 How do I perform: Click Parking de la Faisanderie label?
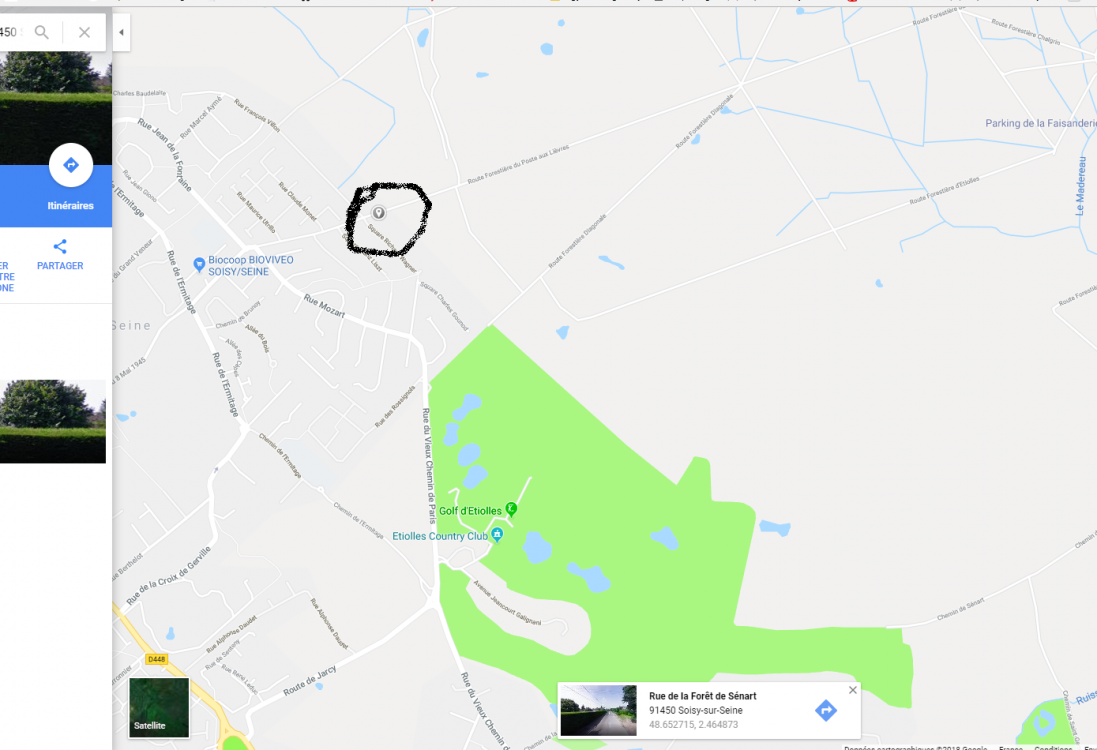(1041, 123)
